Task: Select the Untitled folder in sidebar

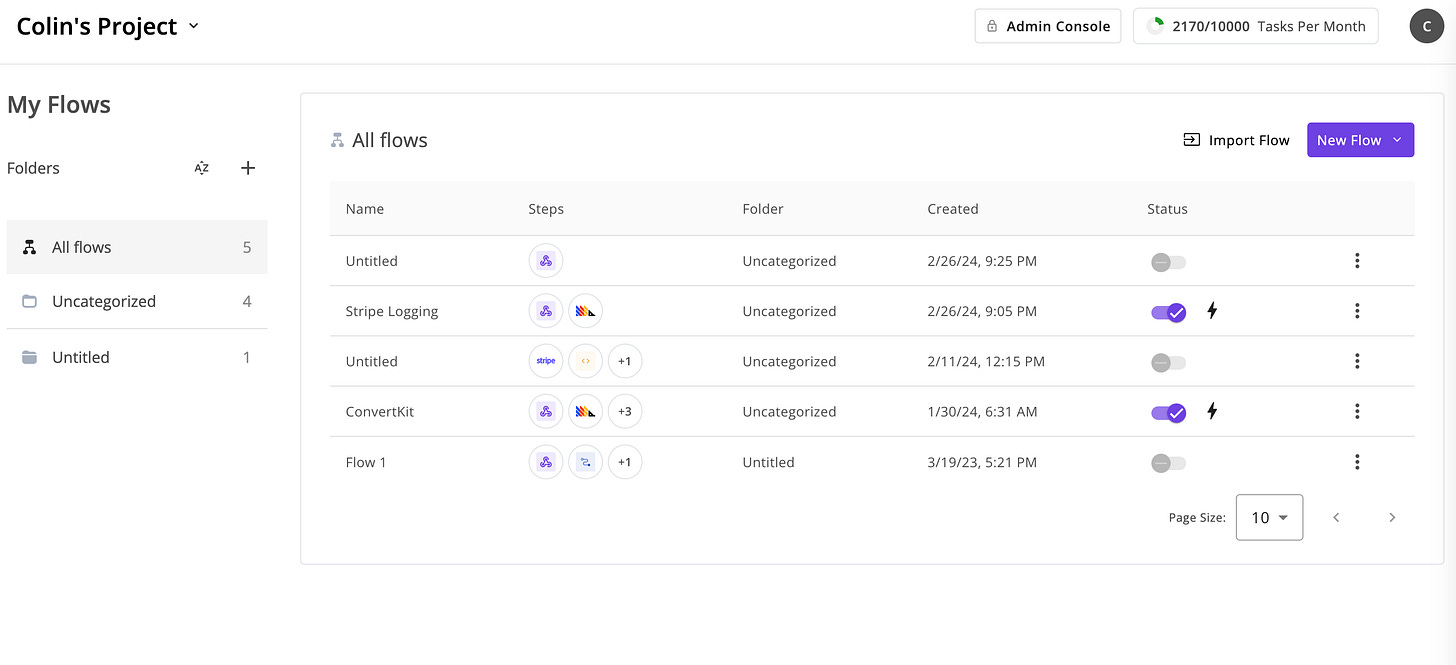Action: click(x=137, y=357)
